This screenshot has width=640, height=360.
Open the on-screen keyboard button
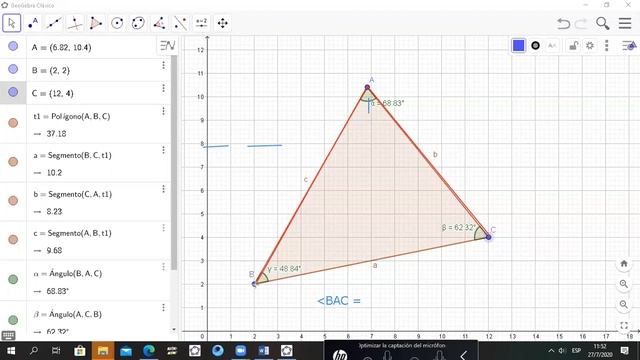tap(8, 336)
